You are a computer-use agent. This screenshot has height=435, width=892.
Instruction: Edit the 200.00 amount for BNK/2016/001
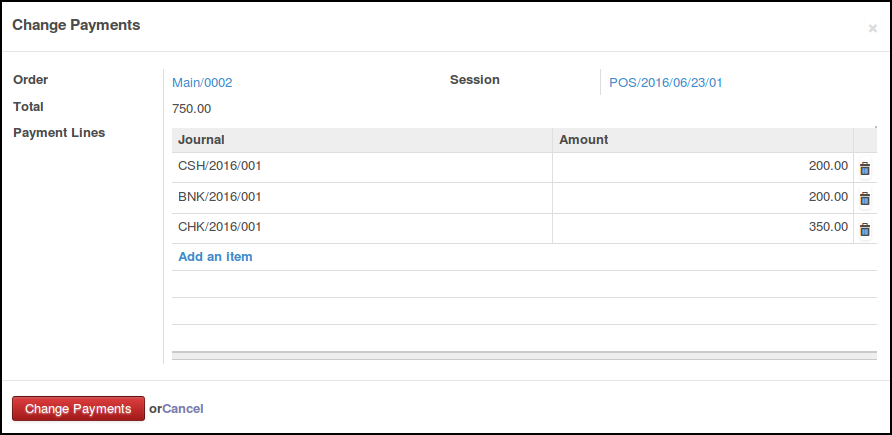703,198
